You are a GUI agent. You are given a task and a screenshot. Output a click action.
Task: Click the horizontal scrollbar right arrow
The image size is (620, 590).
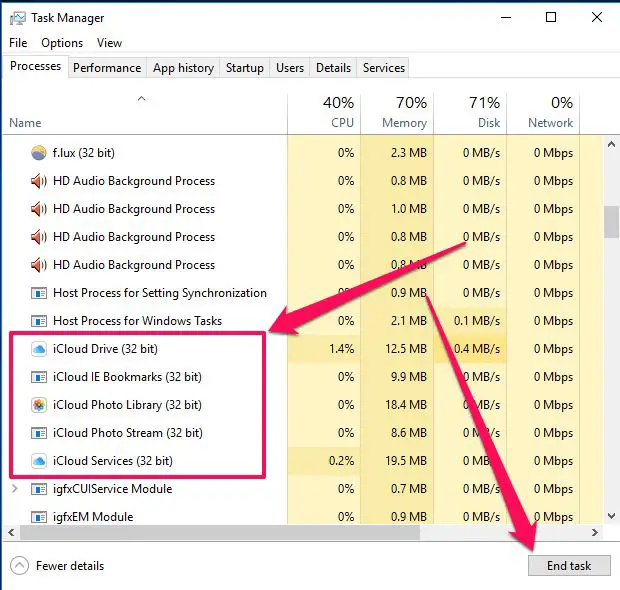(x=595, y=533)
